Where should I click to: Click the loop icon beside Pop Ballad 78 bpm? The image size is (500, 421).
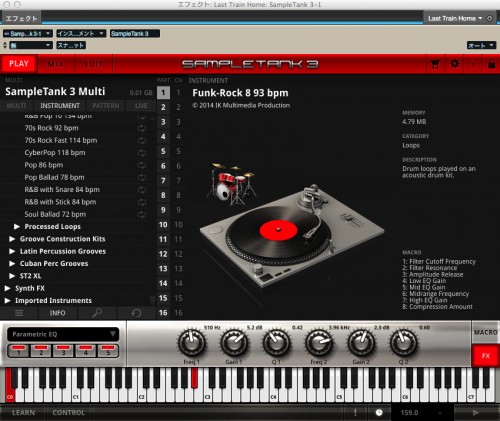(x=142, y=178)
